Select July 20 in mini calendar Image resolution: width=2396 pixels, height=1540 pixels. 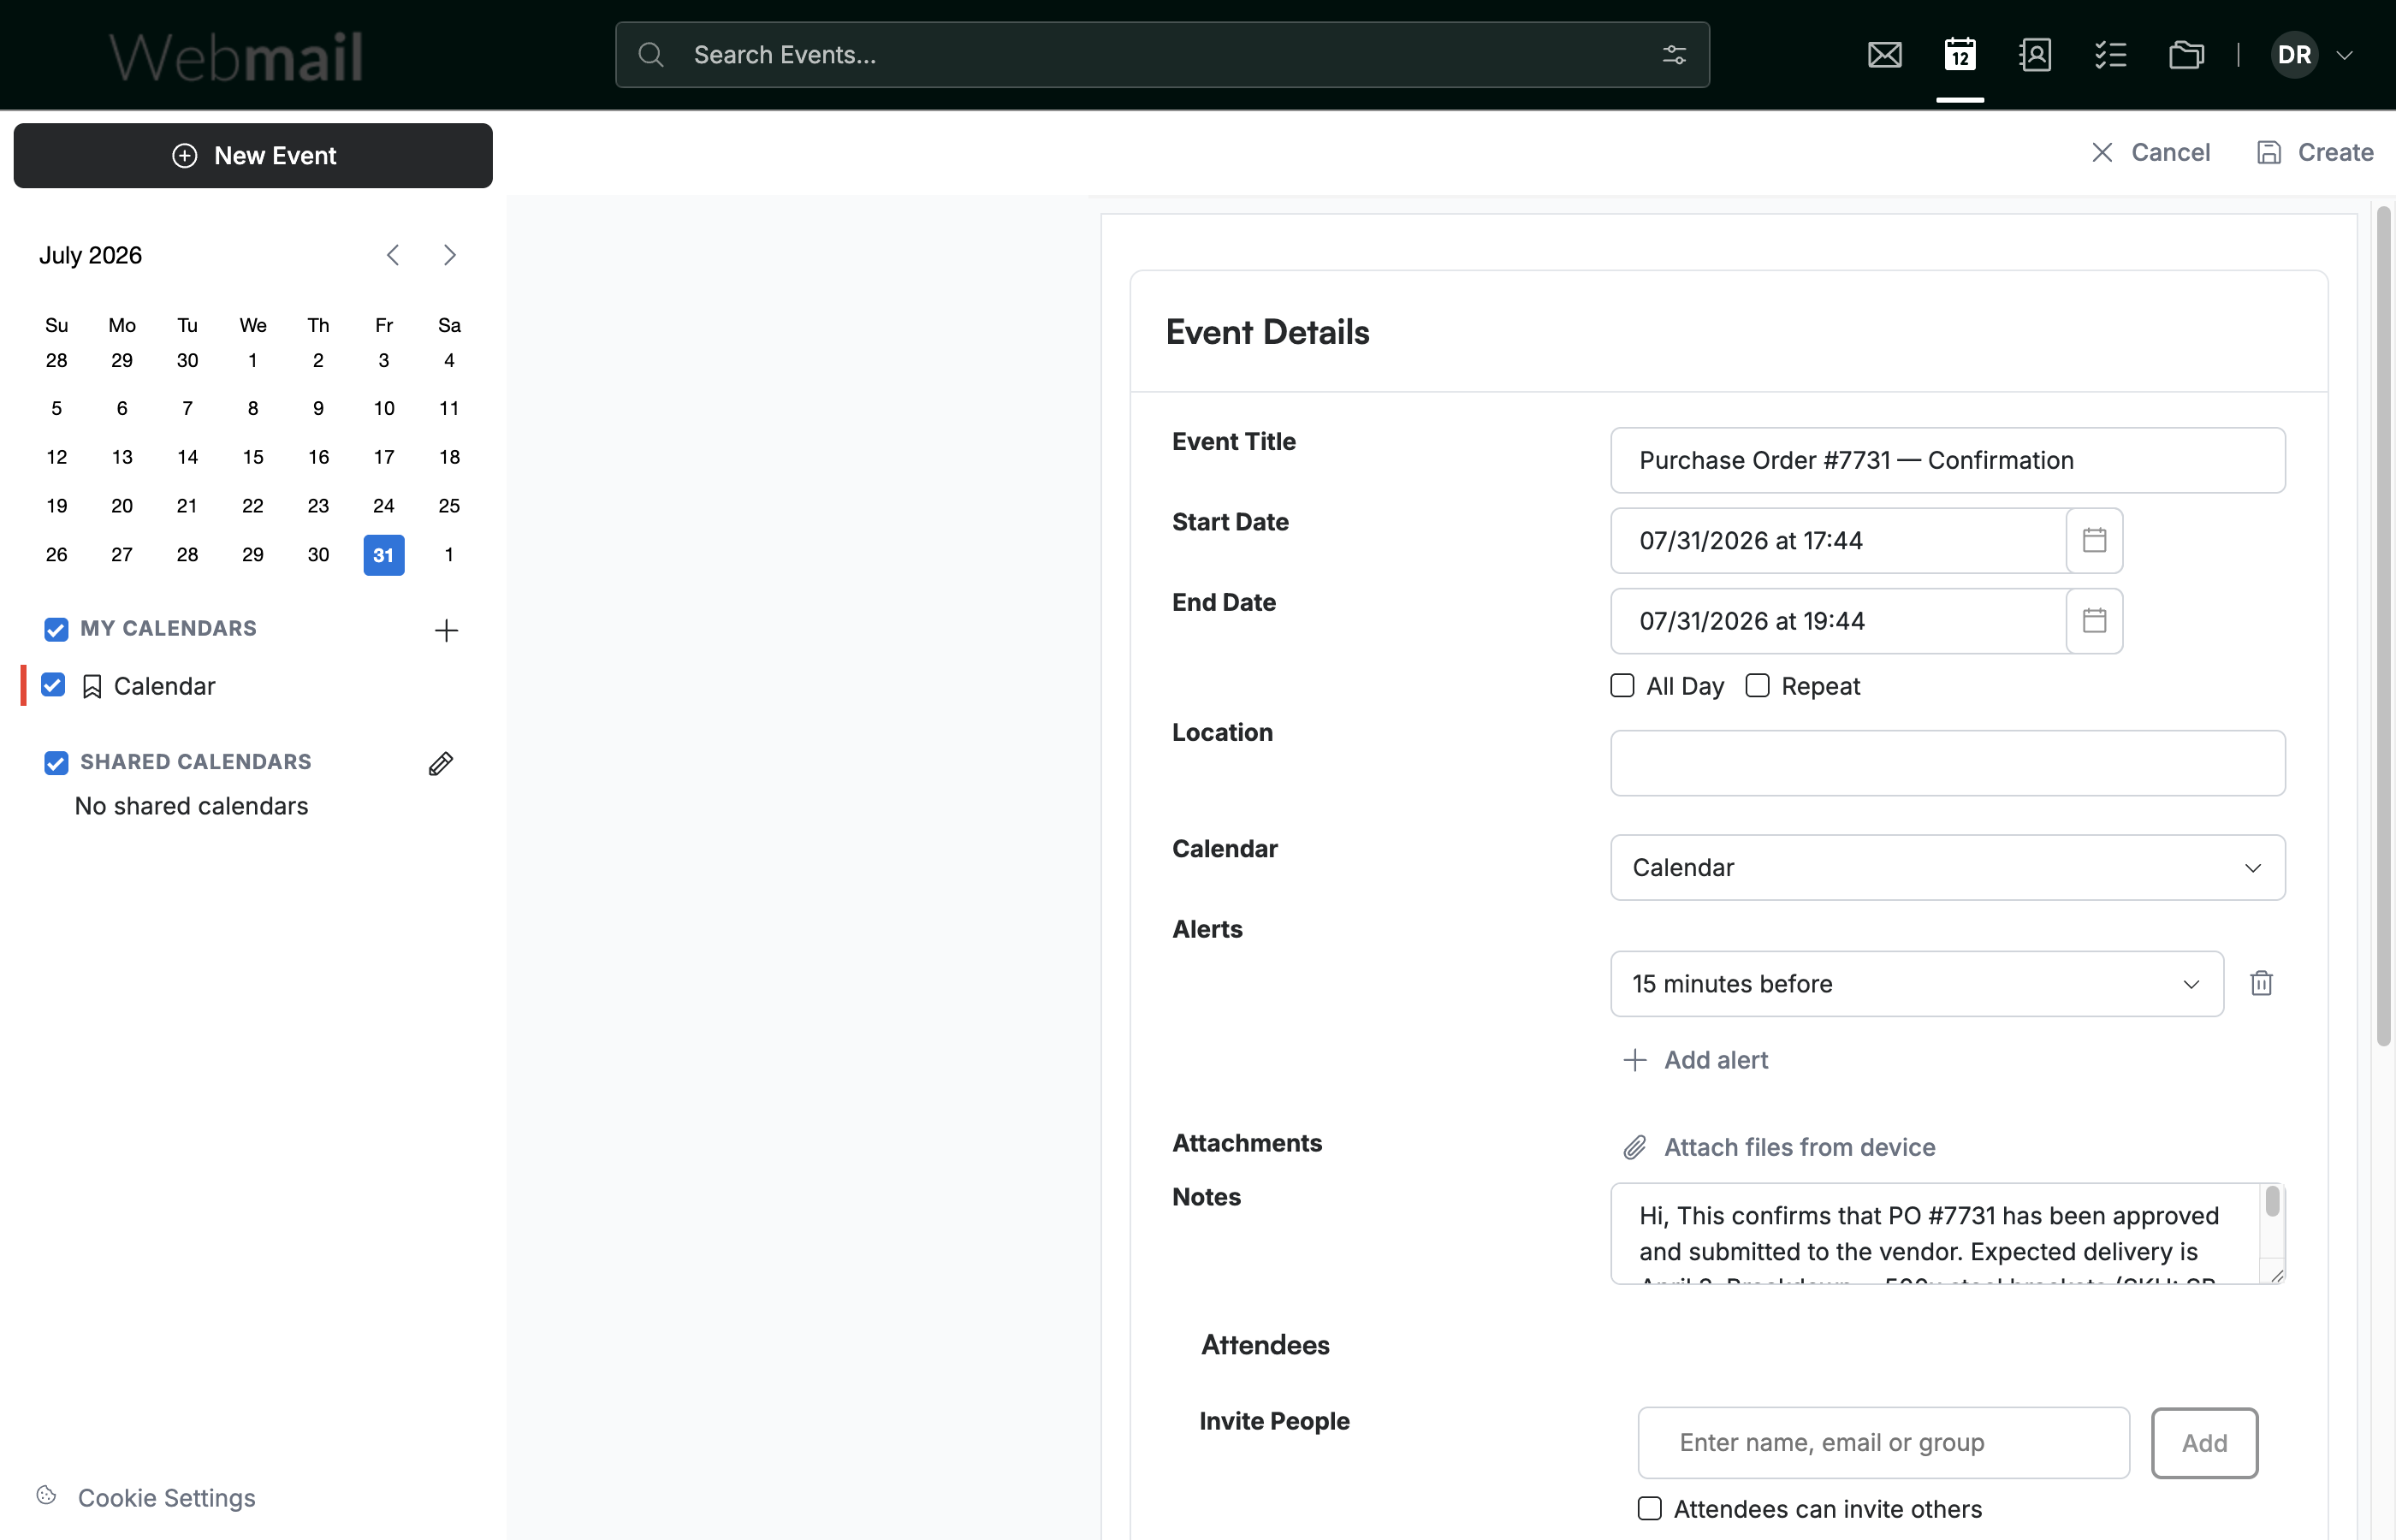122,506
